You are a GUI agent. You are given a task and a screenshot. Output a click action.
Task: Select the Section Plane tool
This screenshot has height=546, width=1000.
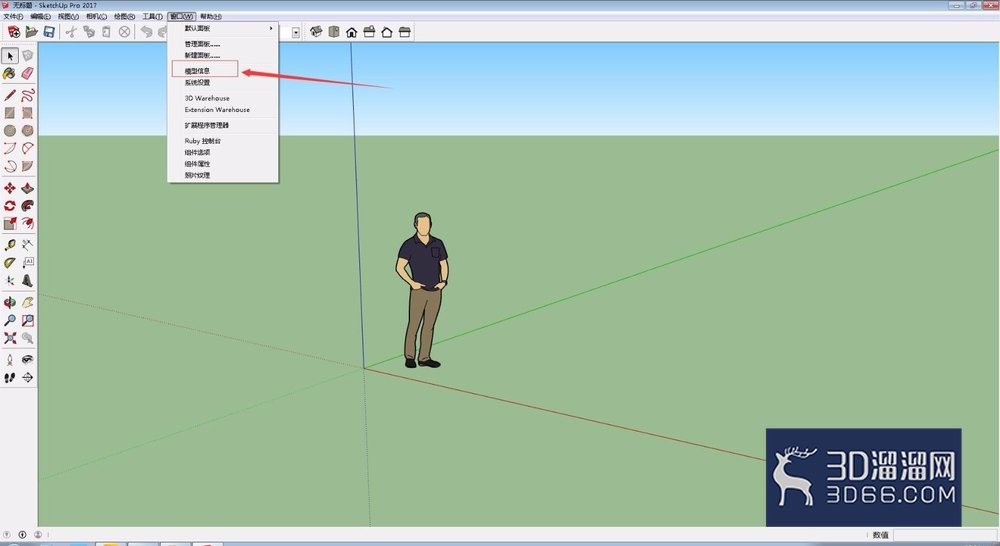coord(27,378)
